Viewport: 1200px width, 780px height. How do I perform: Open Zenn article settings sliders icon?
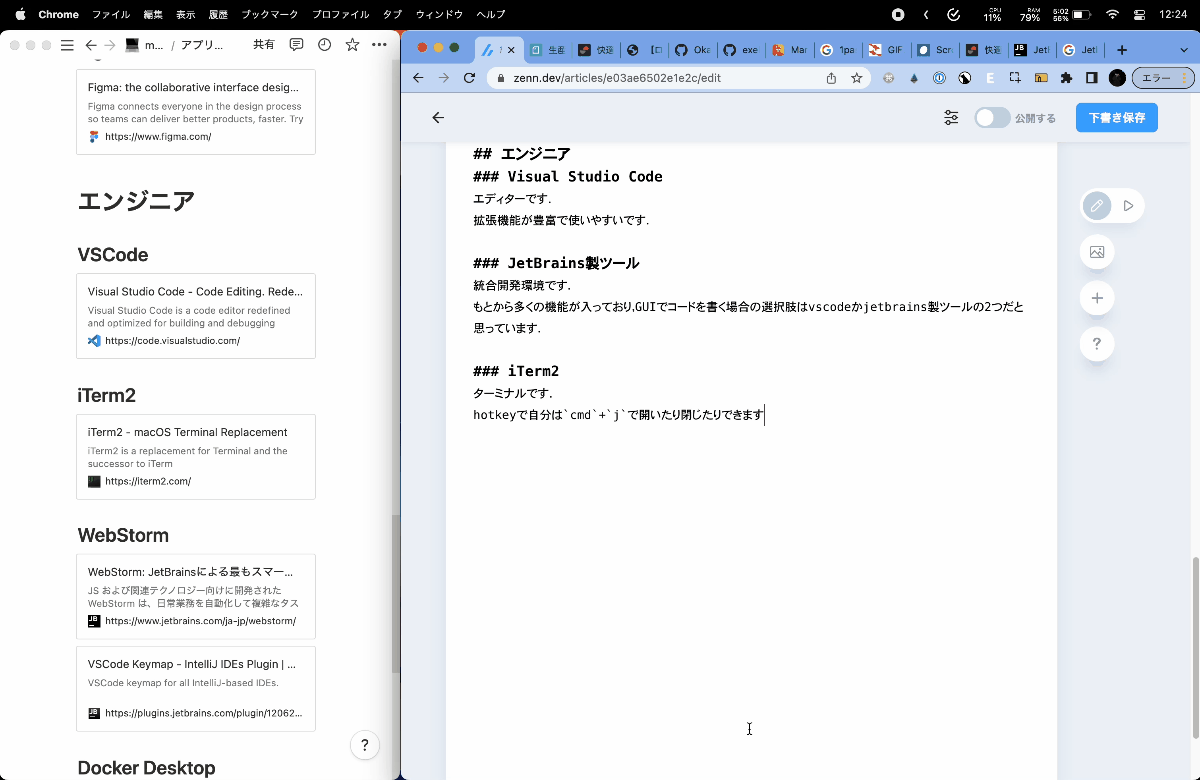(951, 118)
